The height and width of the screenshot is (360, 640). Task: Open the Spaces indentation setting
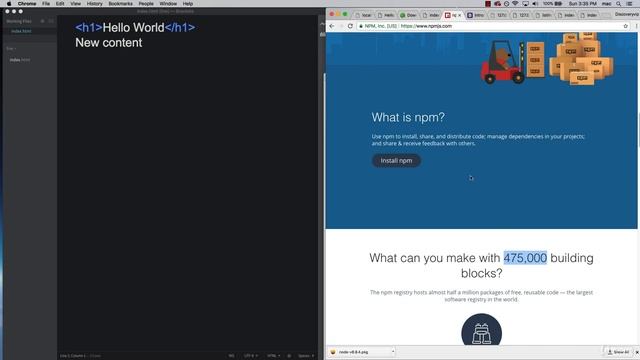[305, 356]
